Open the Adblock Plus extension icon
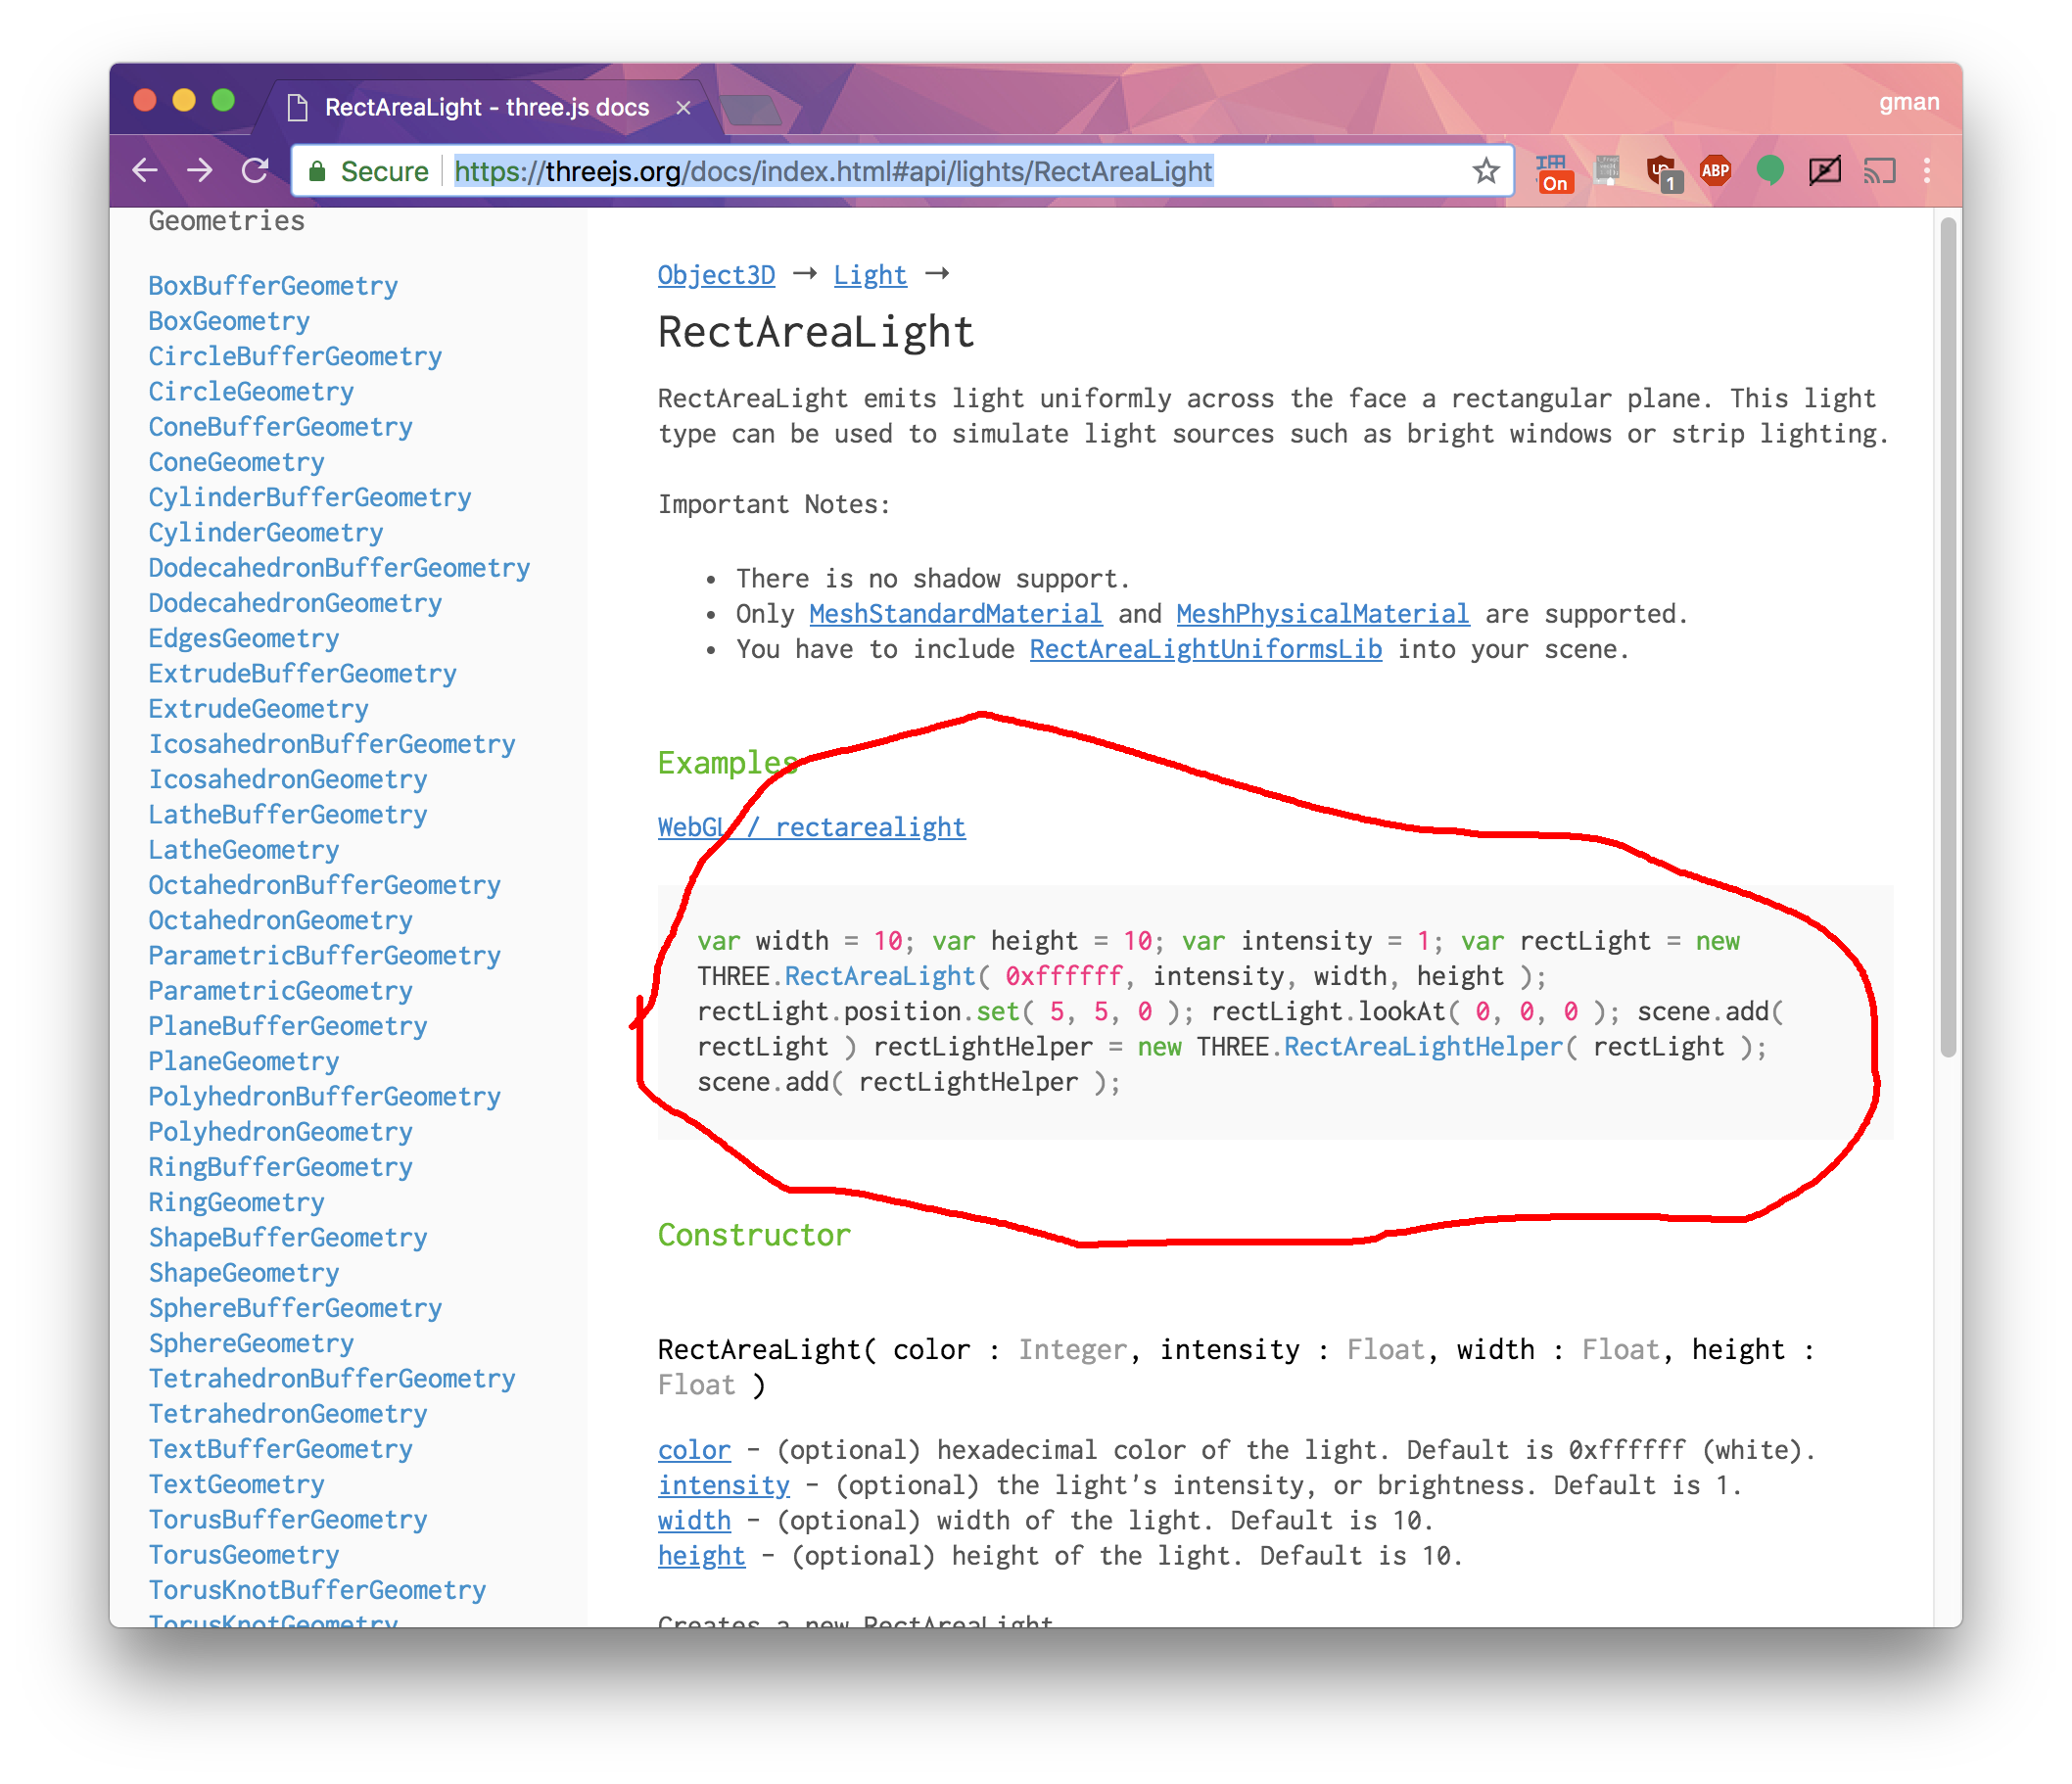 click(x=1715, y=171)
